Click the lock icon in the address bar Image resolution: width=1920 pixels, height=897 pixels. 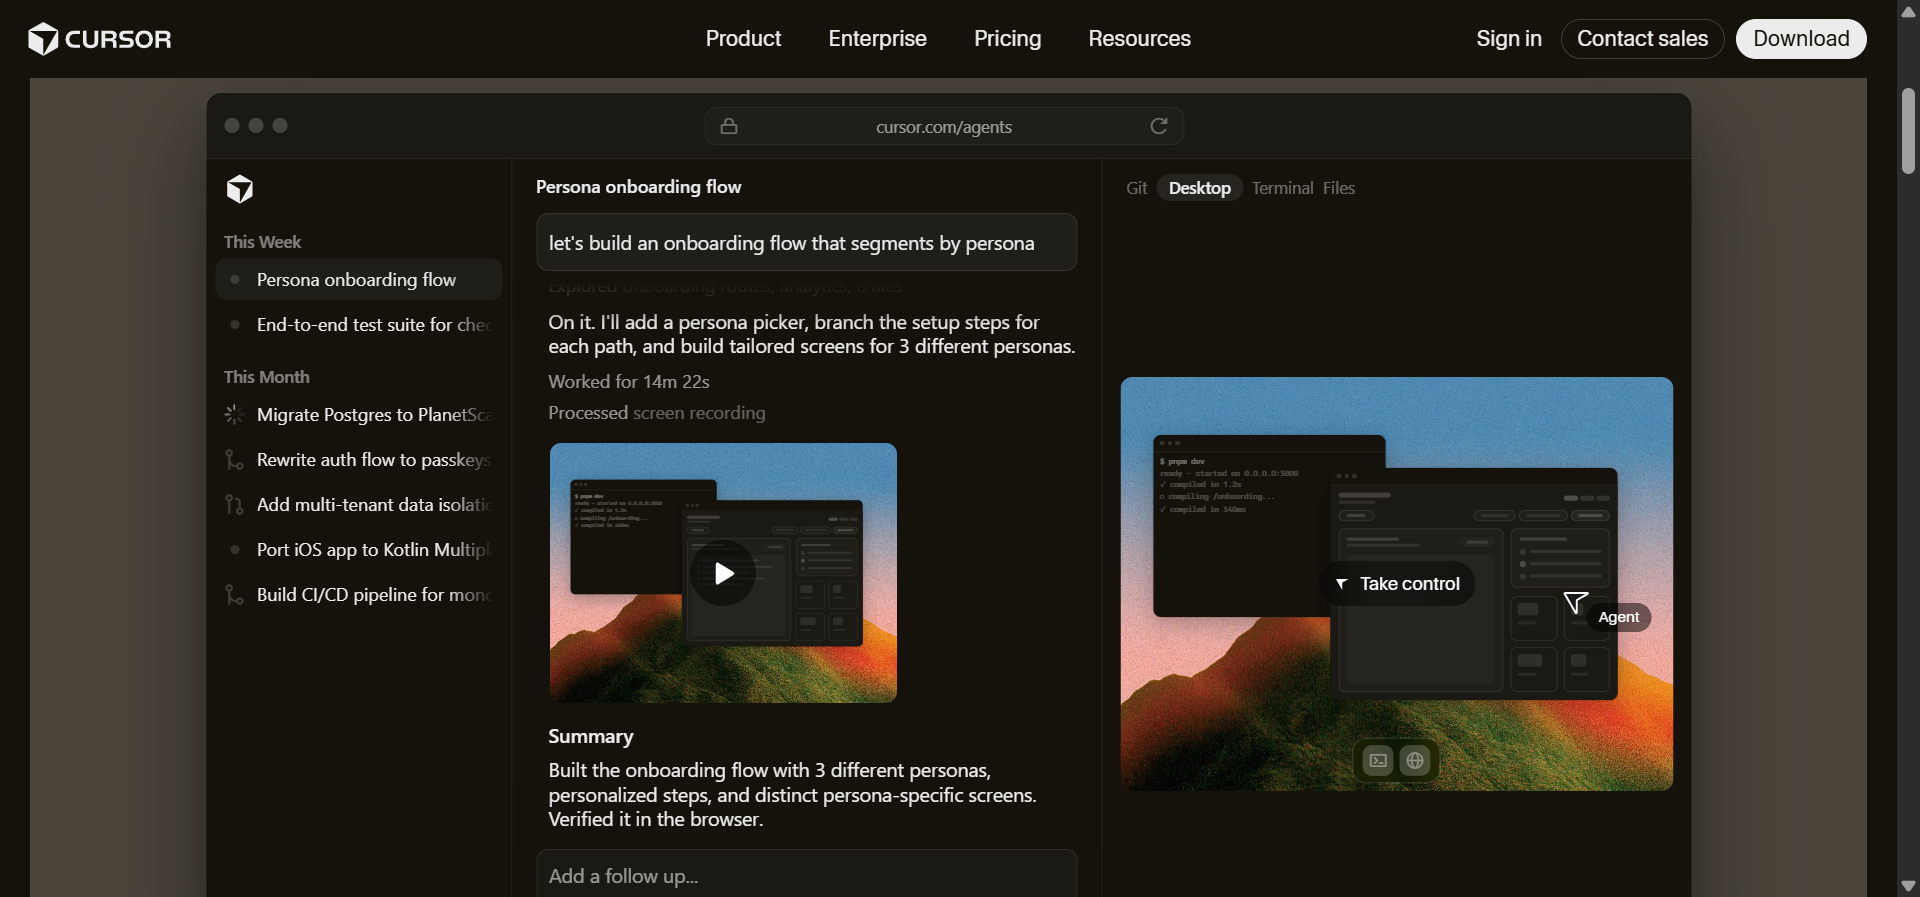click(729, 126)
